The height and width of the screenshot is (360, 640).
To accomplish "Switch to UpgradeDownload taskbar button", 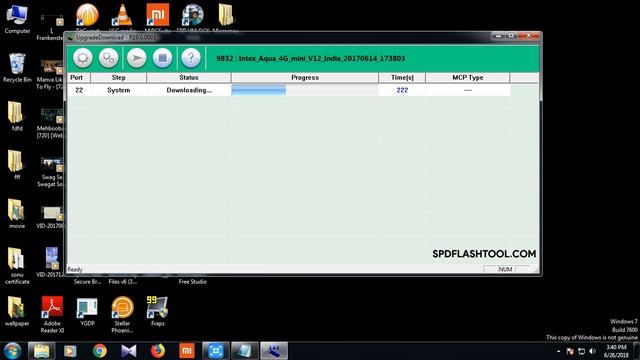I will click(x=274, y=351).
